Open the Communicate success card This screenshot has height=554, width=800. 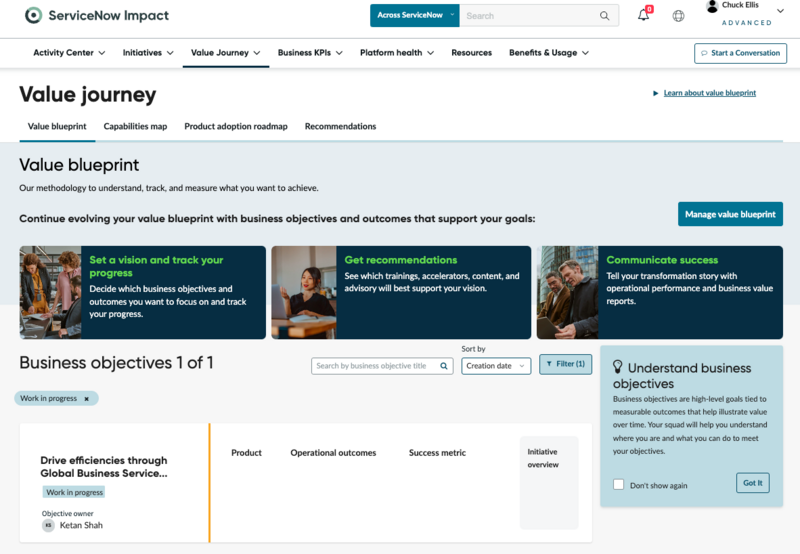point(660,292)
